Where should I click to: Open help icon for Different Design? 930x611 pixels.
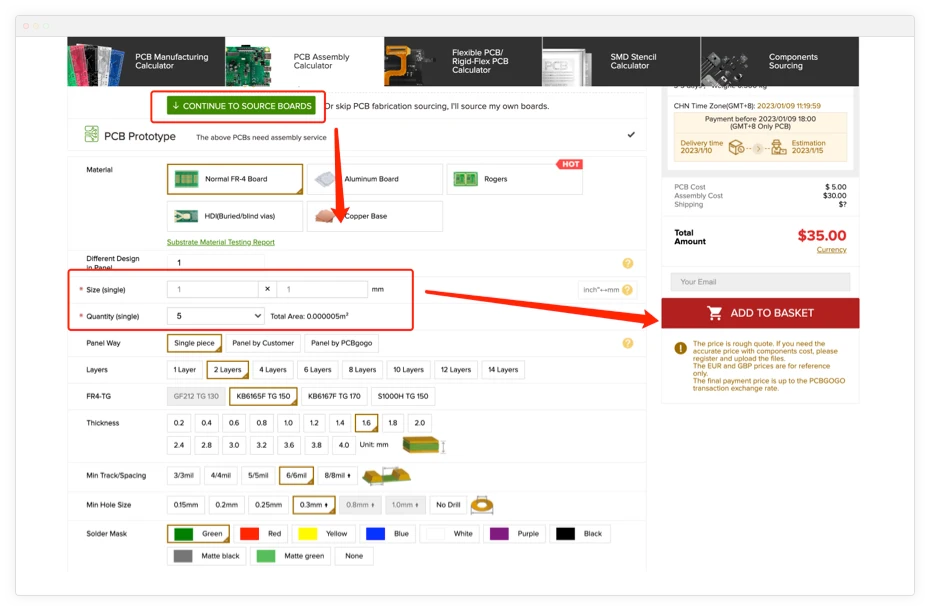click(628, 263)
